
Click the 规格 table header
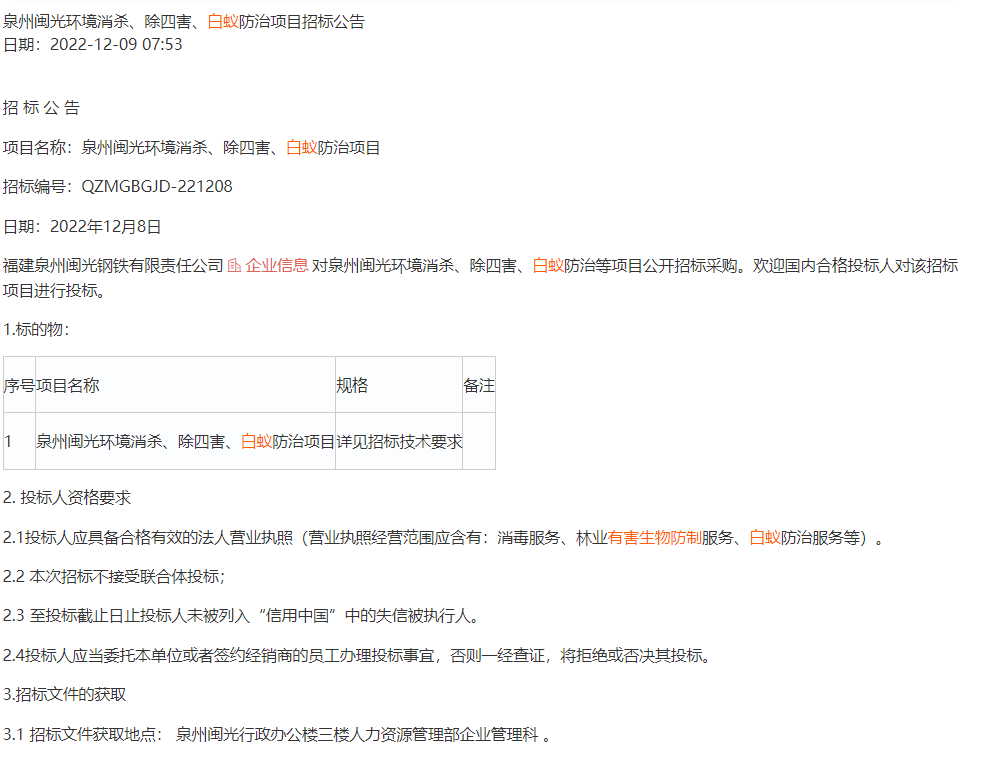(399, 385)
